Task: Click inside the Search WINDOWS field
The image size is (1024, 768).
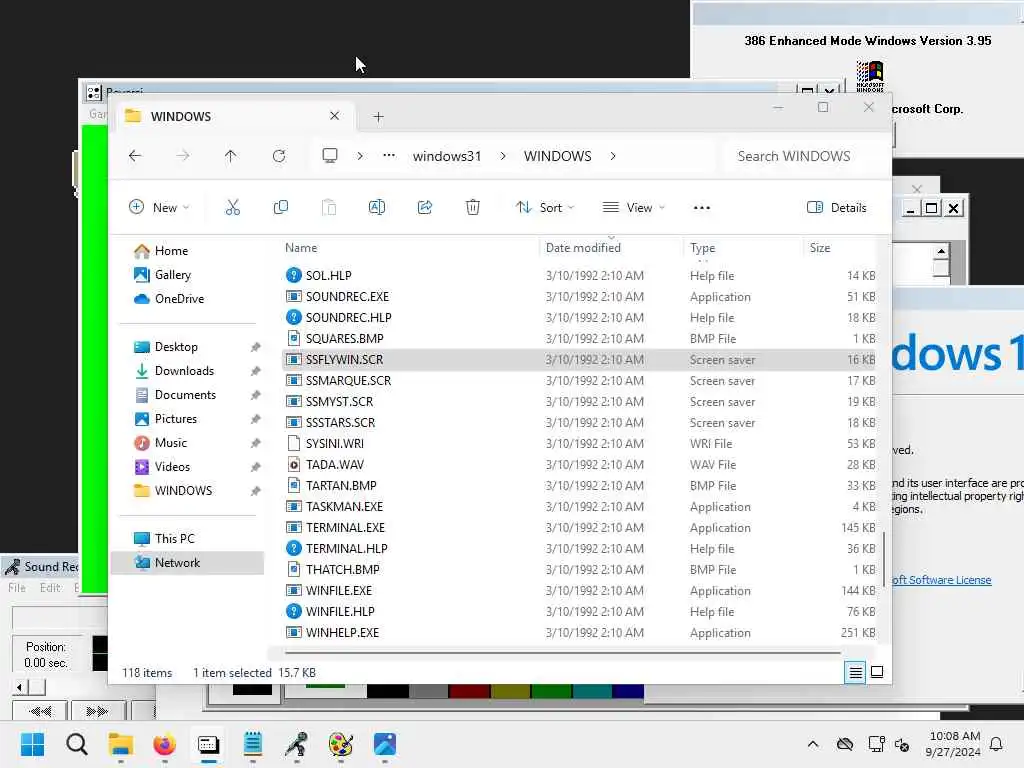Action: tap(805, 156)
